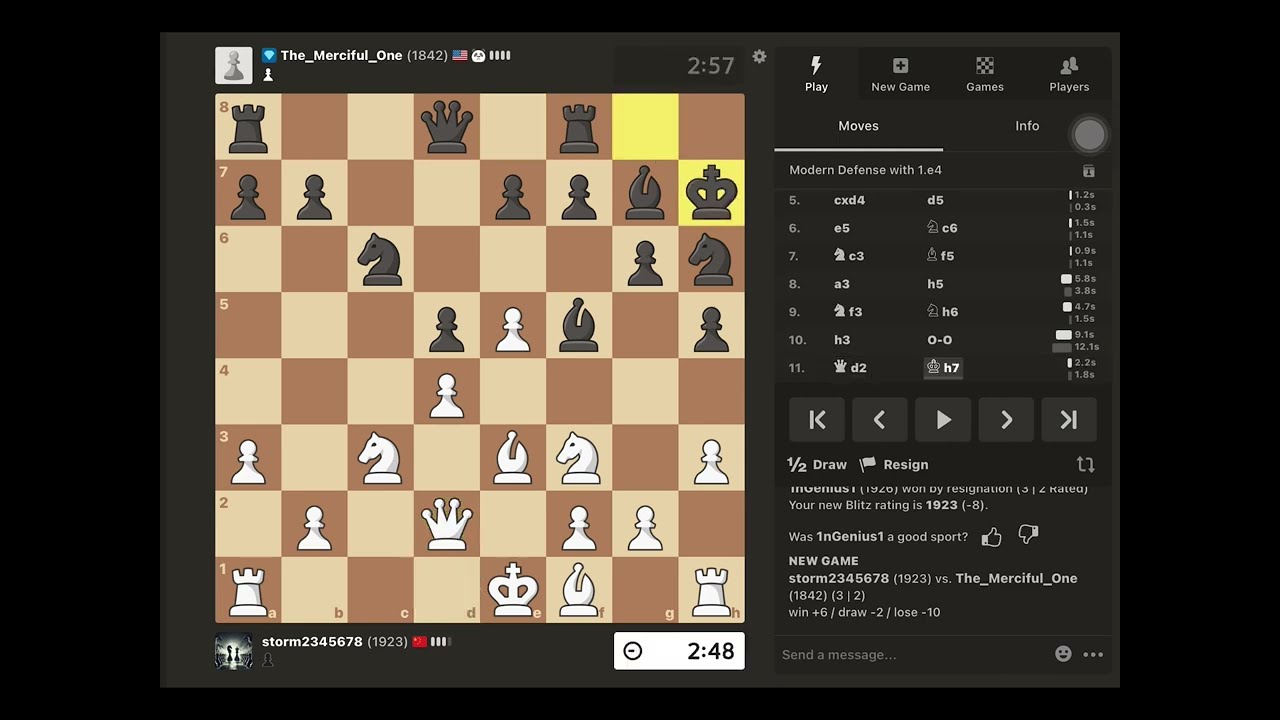Image resolution: width=1280 pixels, height=720 pixels.
Task: Select the white knight on f3
Action: [x=579, y=458]
